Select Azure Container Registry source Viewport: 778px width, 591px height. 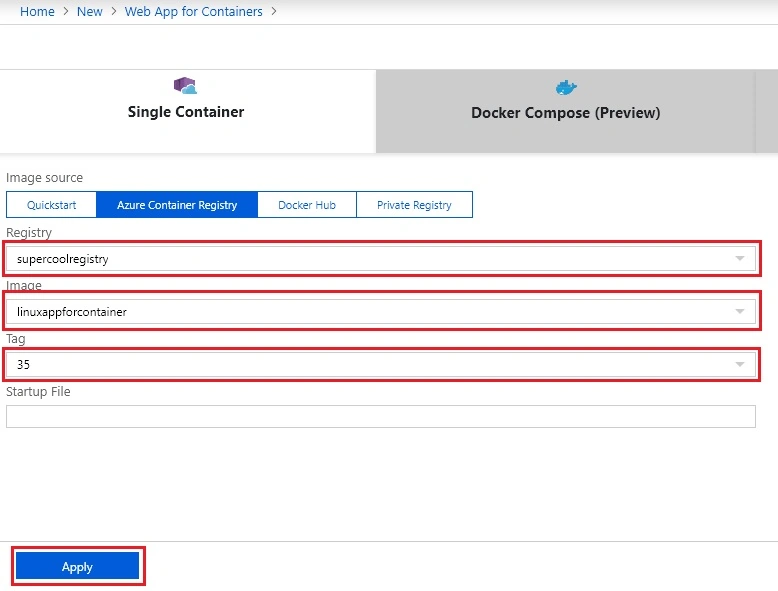[x=177, y=205]
